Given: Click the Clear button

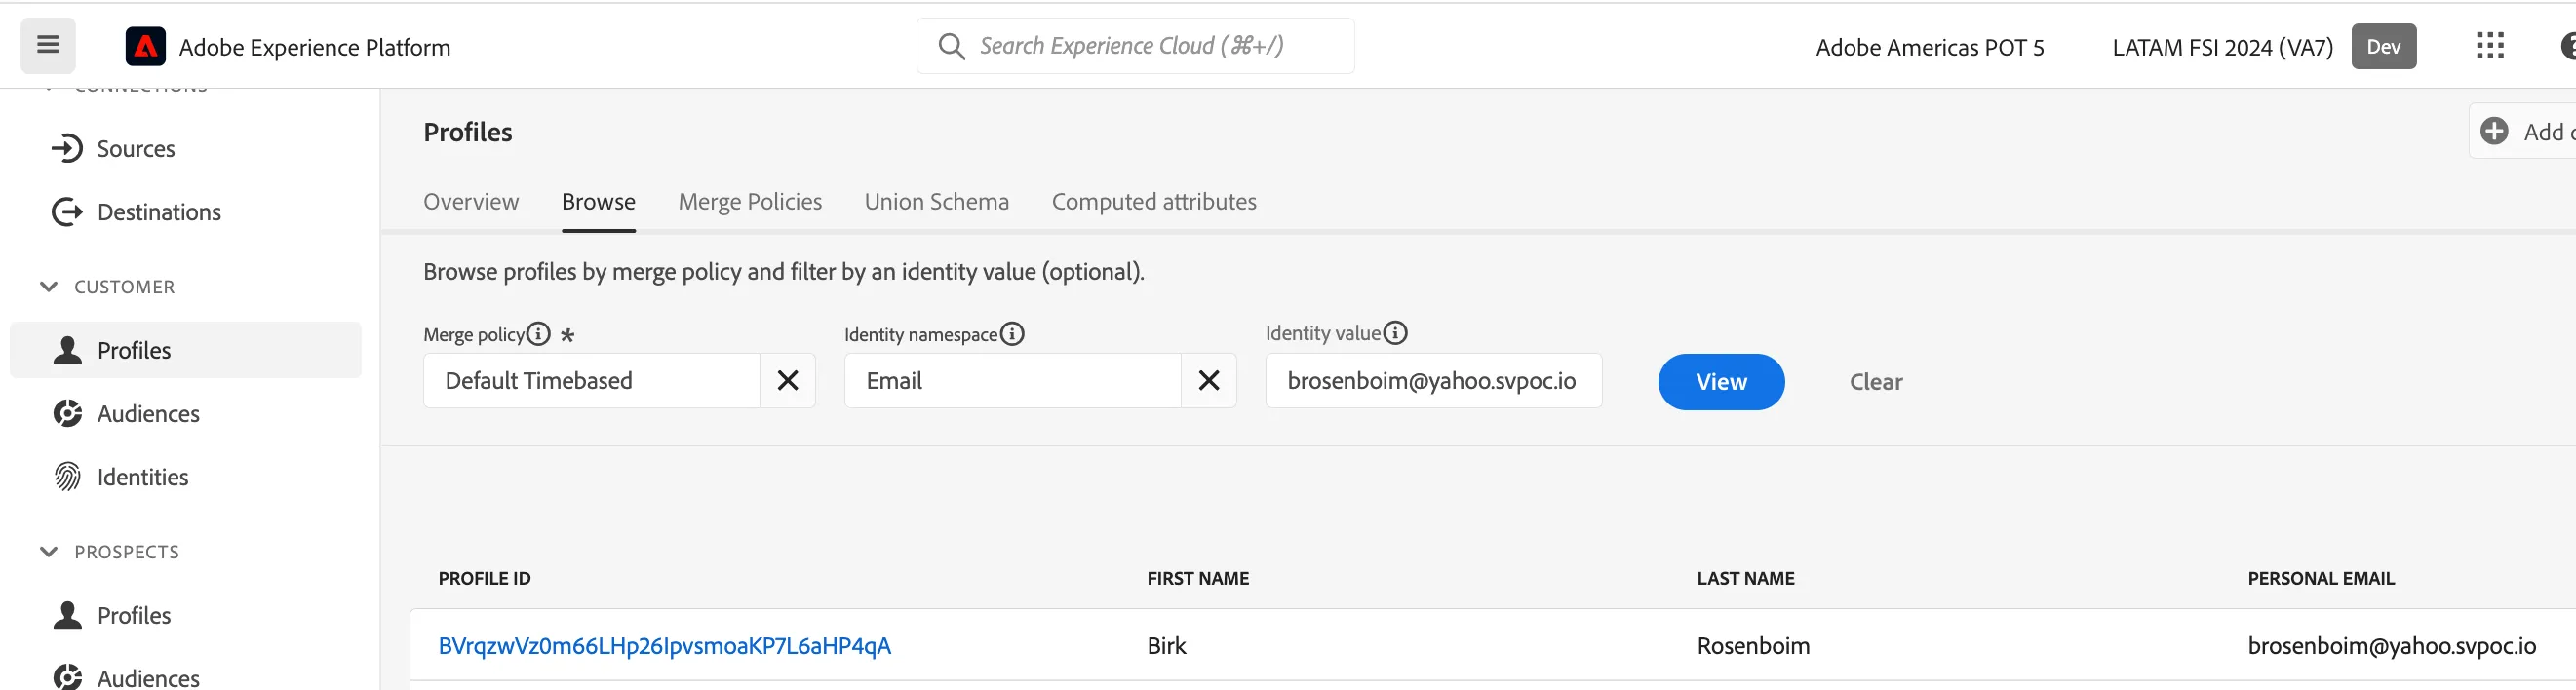Looking at the screenshot, I should [1876, 382].
